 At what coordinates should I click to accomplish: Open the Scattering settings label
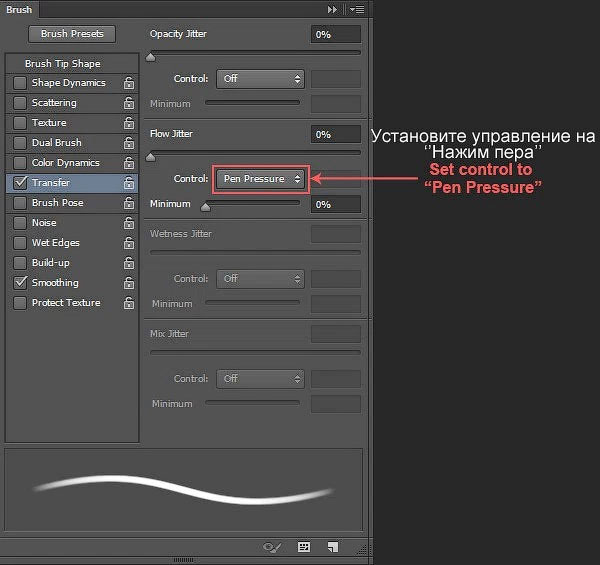(54, 103)
